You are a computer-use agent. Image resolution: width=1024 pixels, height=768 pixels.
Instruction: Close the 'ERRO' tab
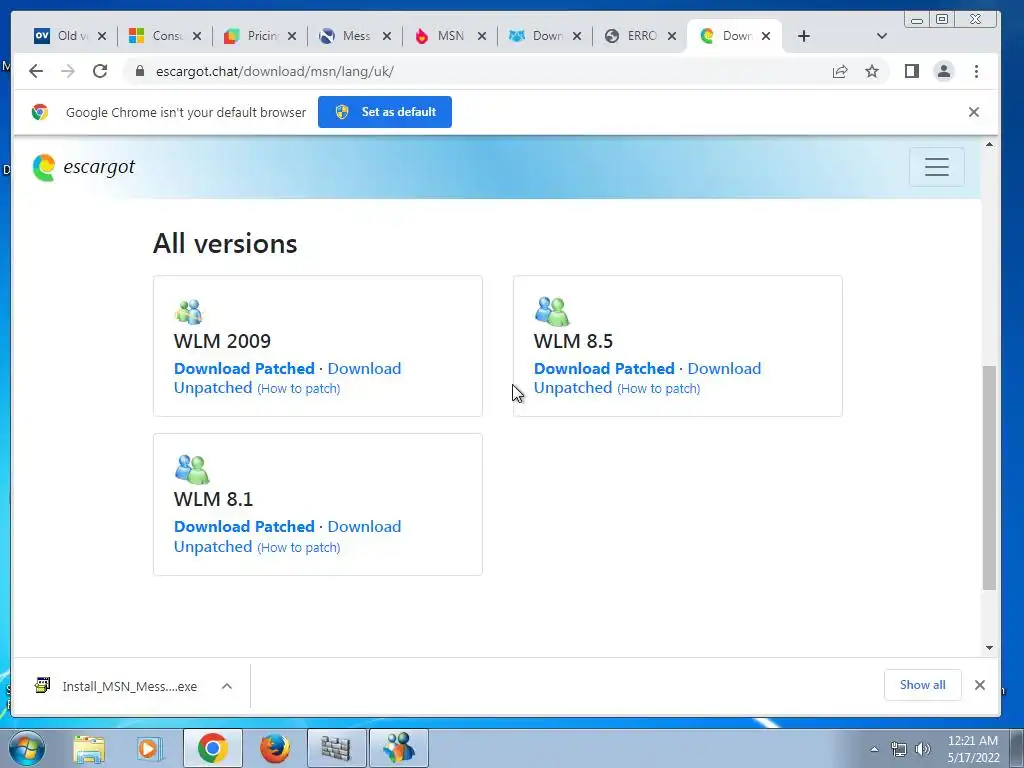point(672,36)
